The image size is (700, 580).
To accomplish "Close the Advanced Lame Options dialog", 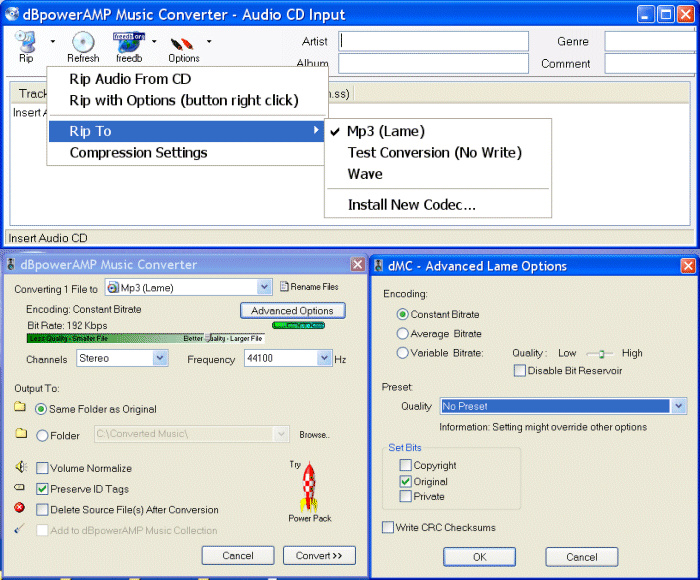I will coord(688,266).
